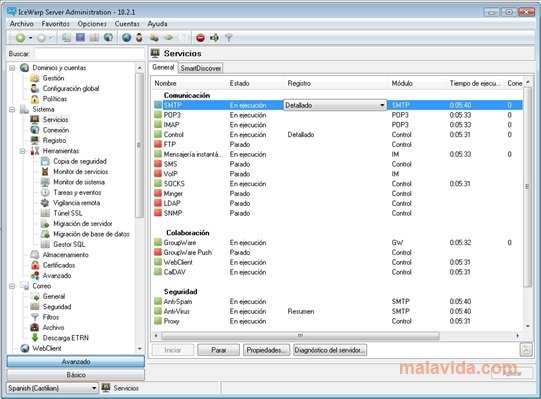Click the red status icon beside SNMP
Image resolution: width=541 pixels, height=399 pixels.
tap(158, 213)
